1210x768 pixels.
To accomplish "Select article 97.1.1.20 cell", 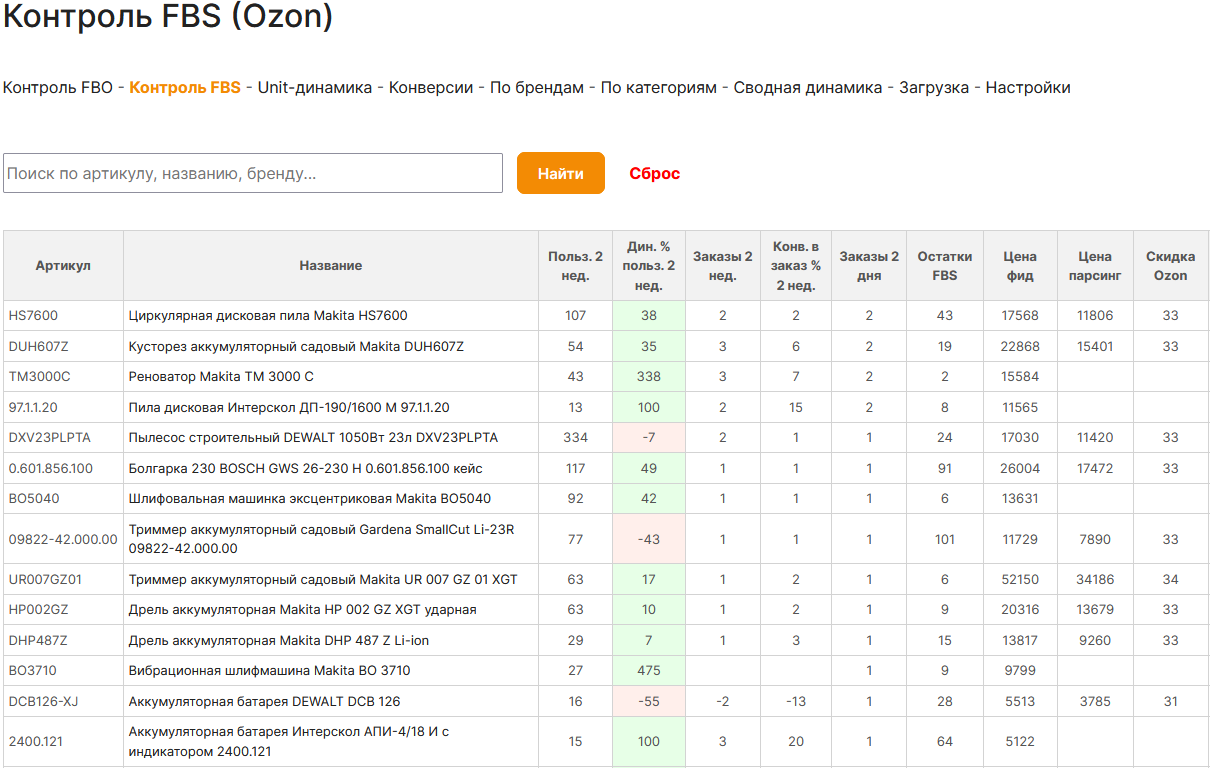I will pos(63,408).
